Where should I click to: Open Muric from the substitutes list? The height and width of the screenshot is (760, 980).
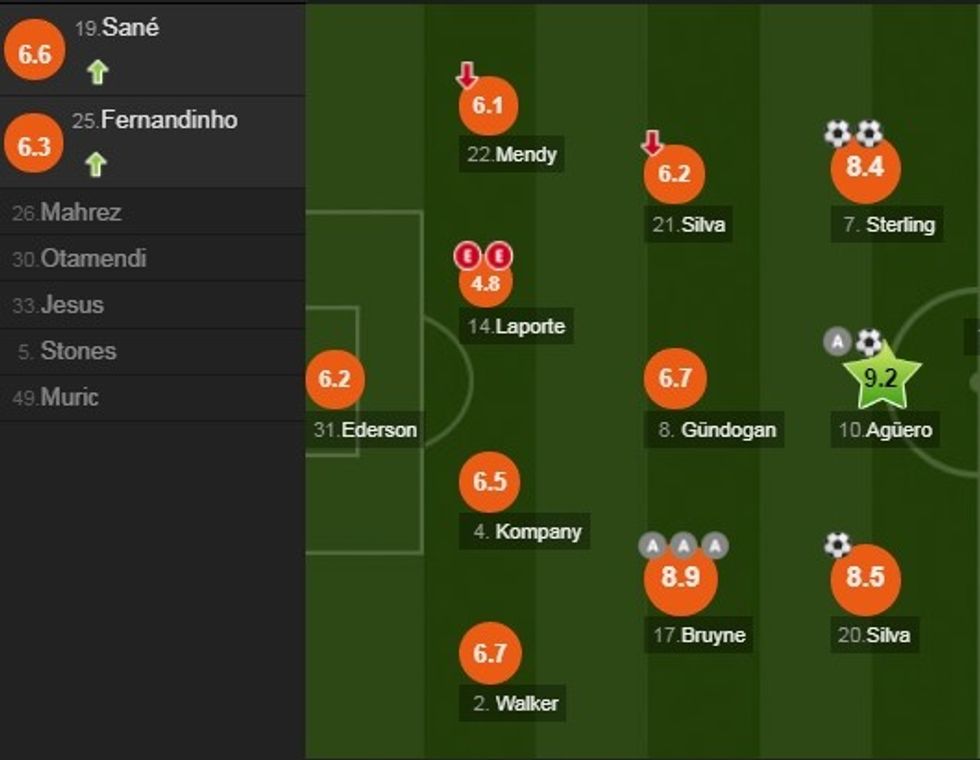tap(56, 397)
